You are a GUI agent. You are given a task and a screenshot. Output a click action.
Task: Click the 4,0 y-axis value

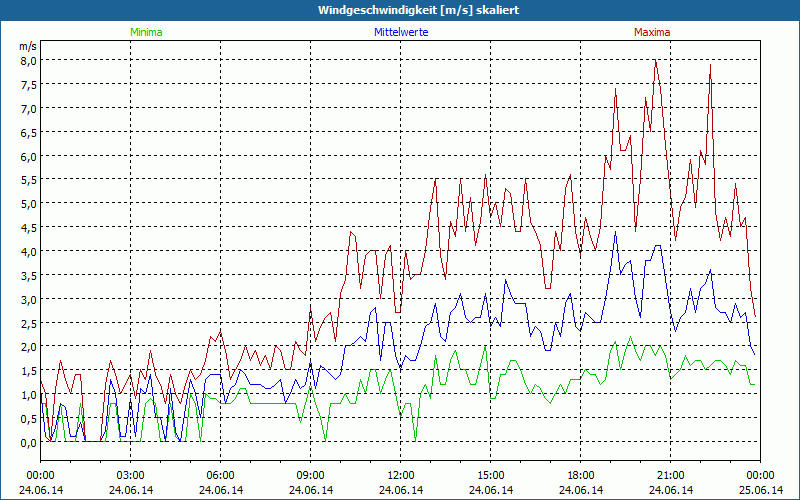point(29,252)
